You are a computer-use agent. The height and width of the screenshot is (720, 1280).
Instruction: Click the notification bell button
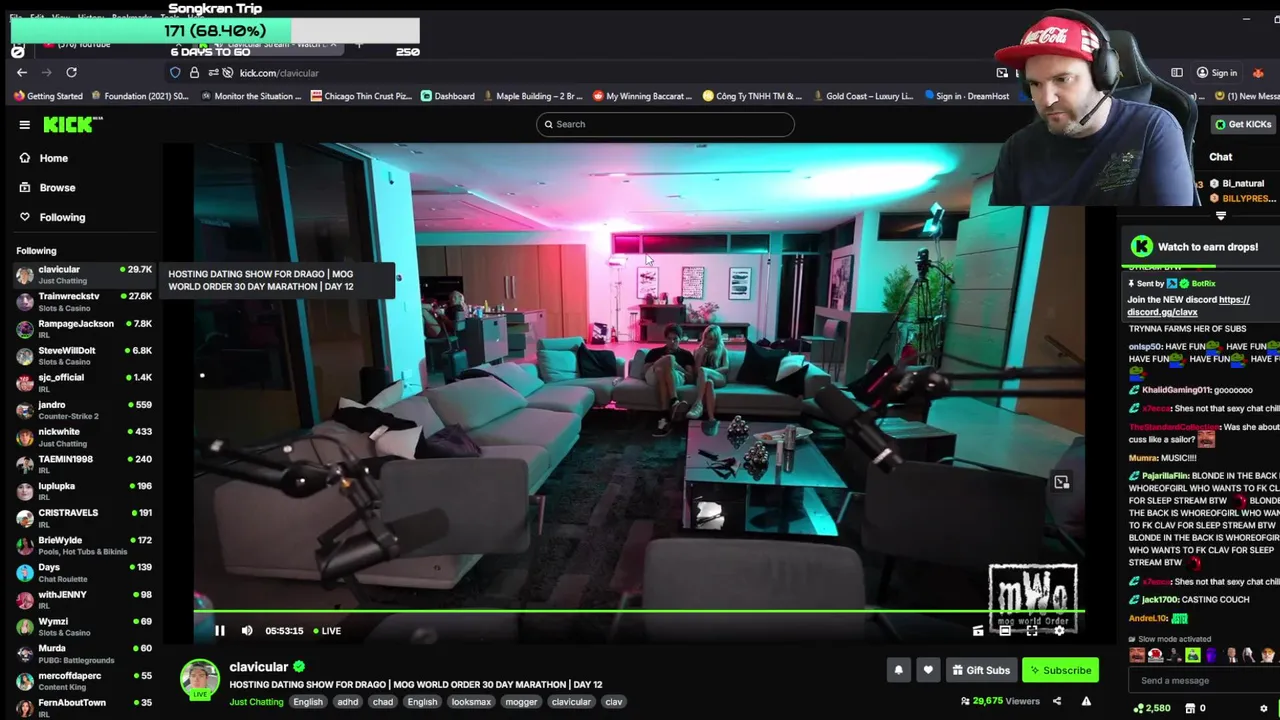coord(898,670)
